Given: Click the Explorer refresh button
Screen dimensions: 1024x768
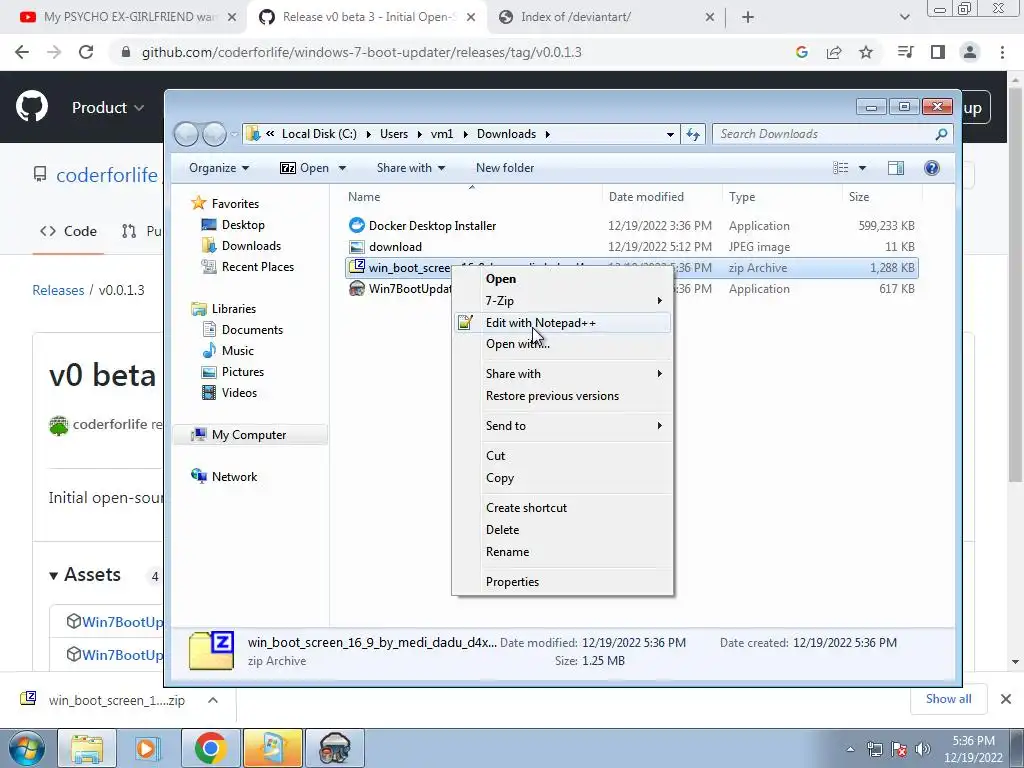Looking at the screenshot, I should (693, 134).
